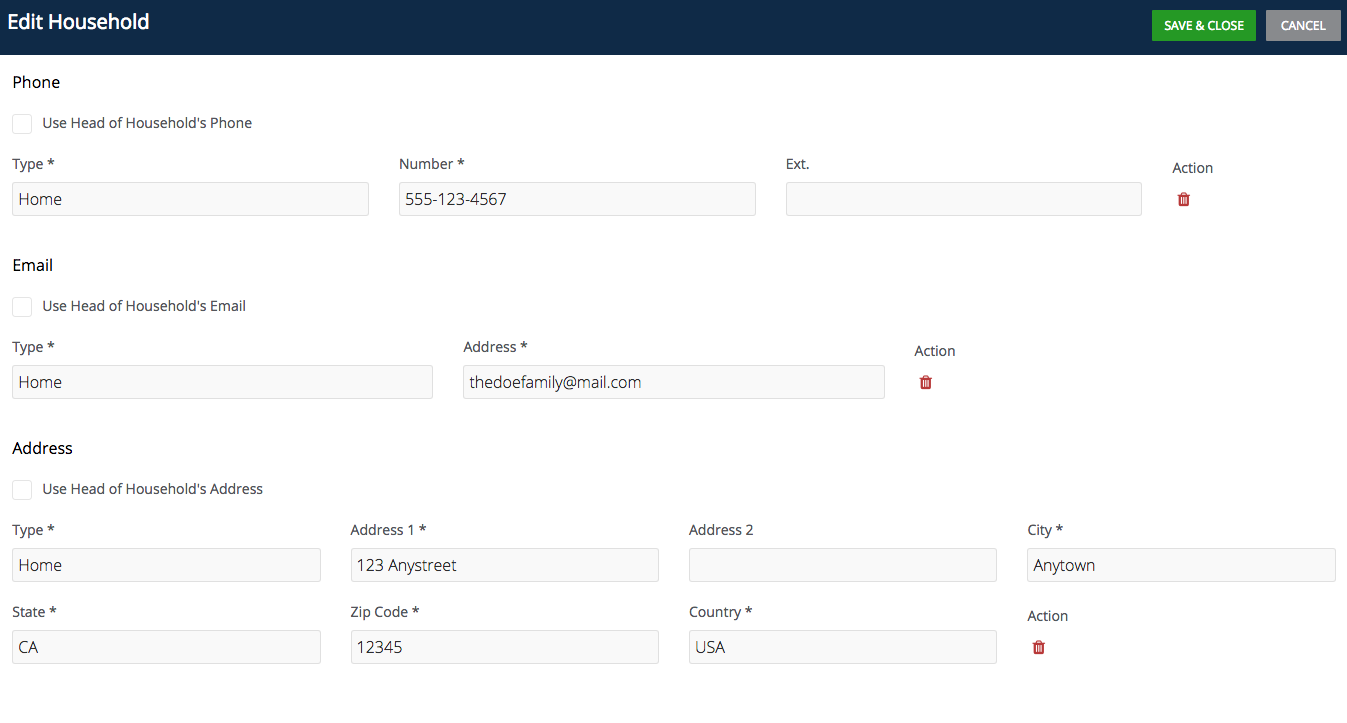Enable Use Head of Household's Address
The width and height of the screenshot is (1347, 723).
coord(22,490)
